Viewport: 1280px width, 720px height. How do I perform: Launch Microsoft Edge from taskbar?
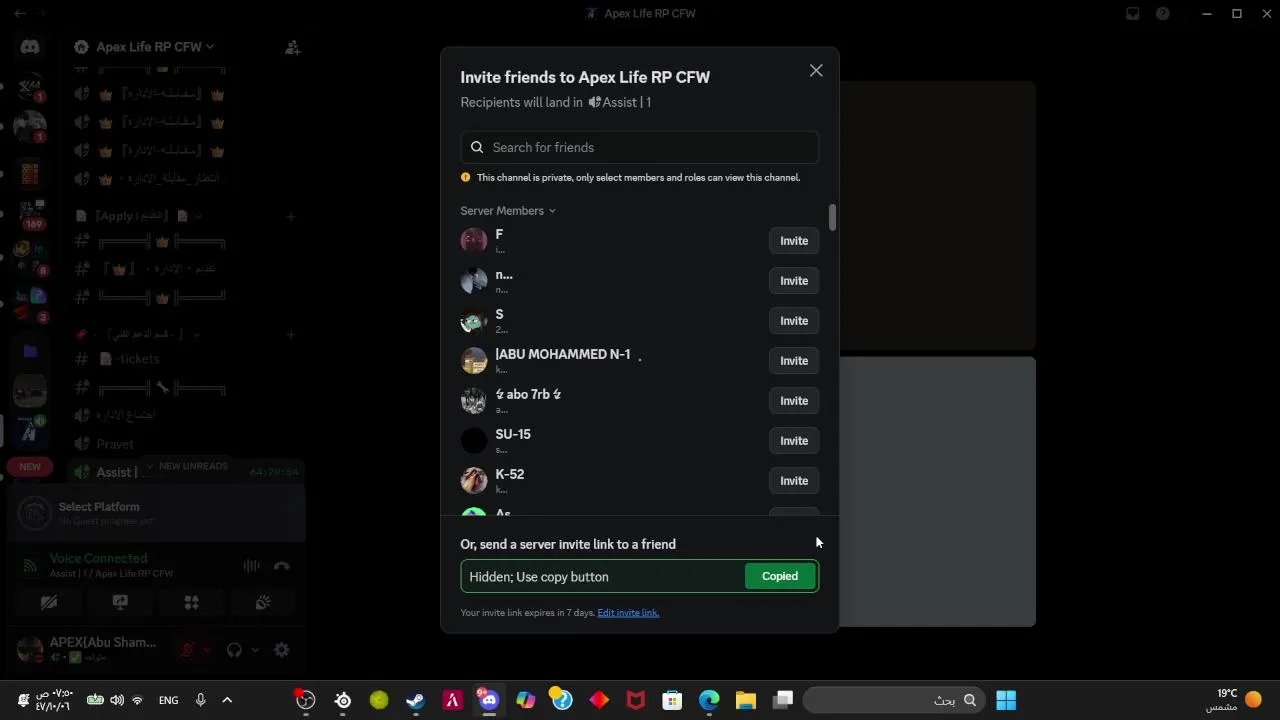(x=709, y=700)
